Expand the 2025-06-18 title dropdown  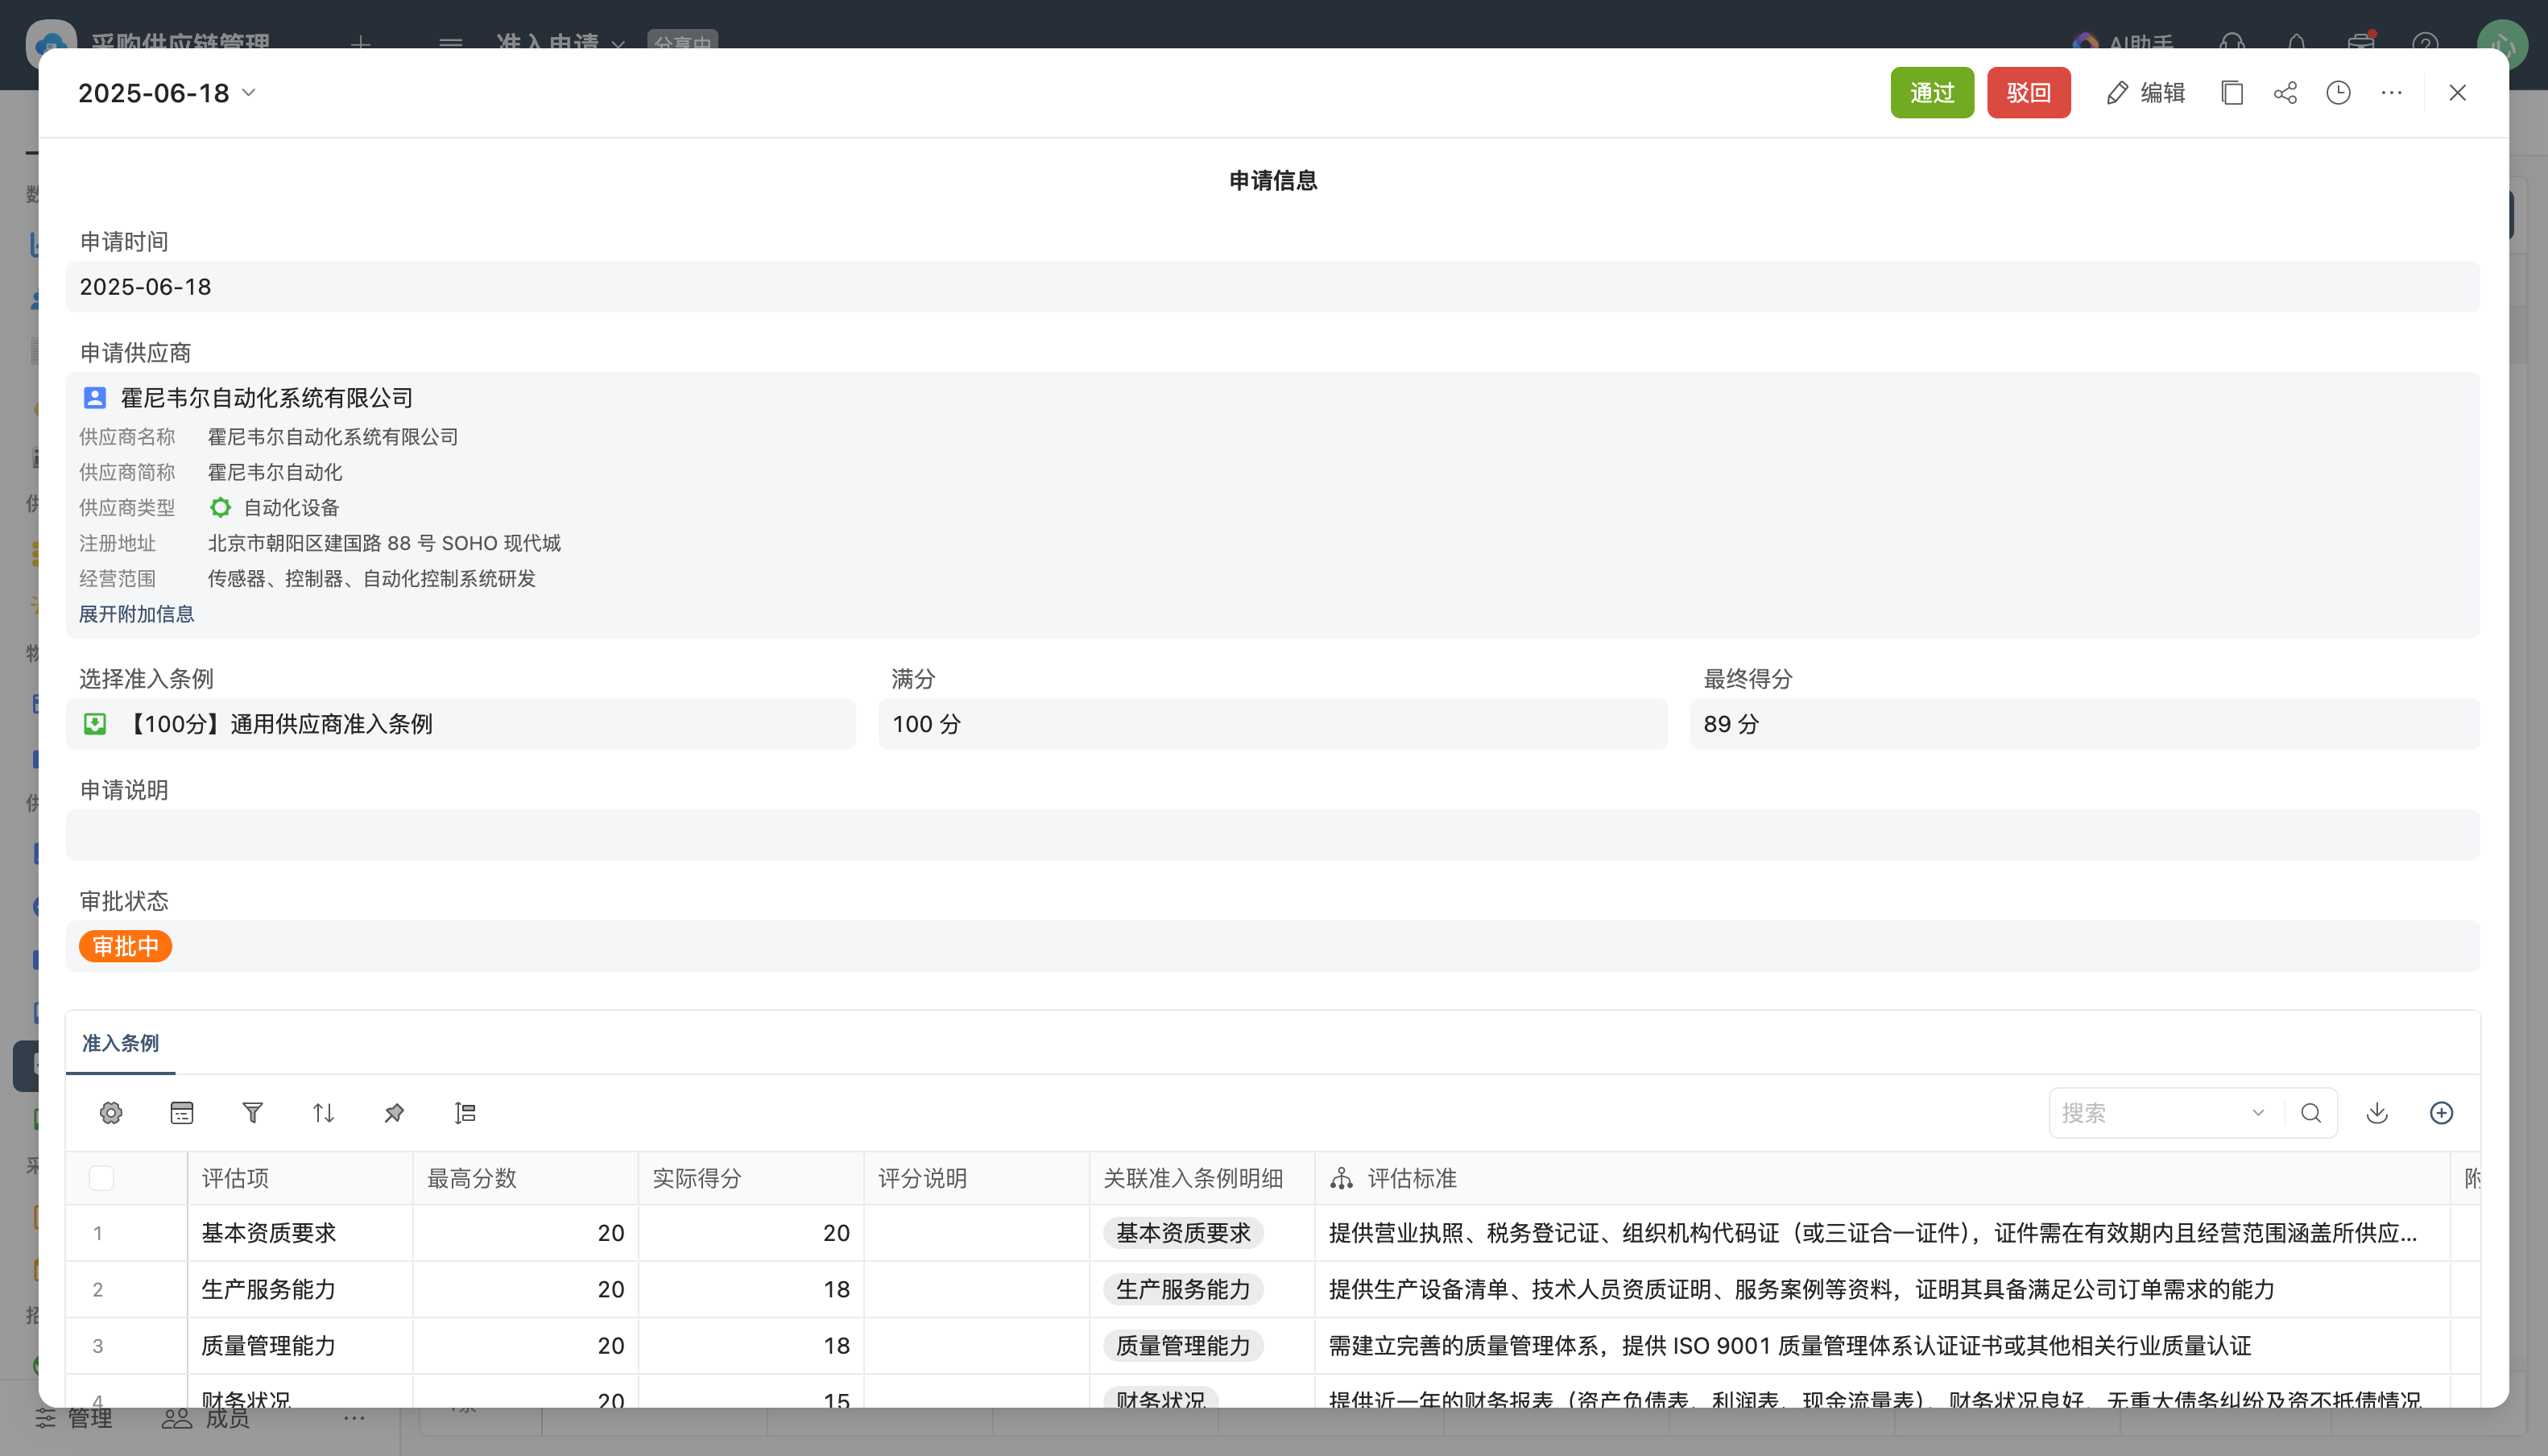point(249,93)
